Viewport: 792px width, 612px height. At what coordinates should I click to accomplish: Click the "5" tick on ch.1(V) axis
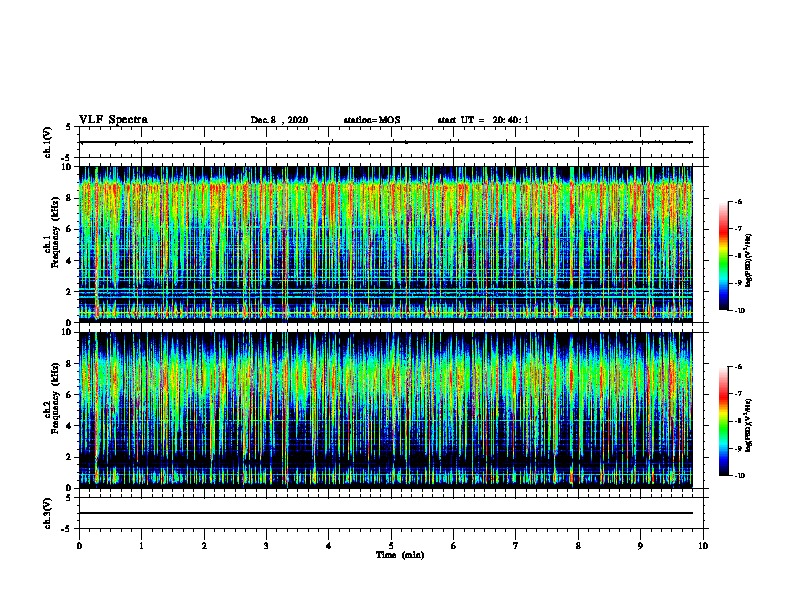(69, 127)
